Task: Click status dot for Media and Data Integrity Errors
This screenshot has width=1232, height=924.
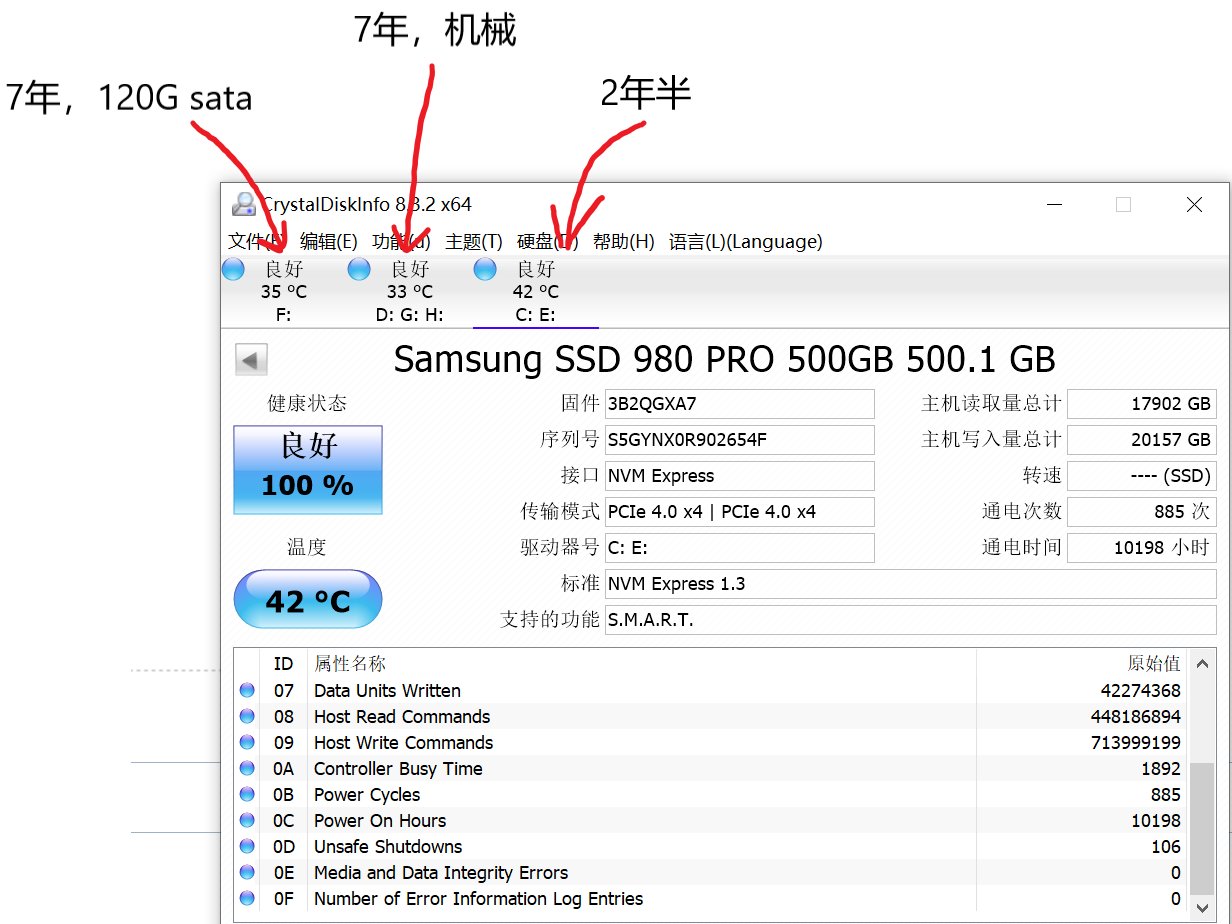Action: [x=247, y=873]
